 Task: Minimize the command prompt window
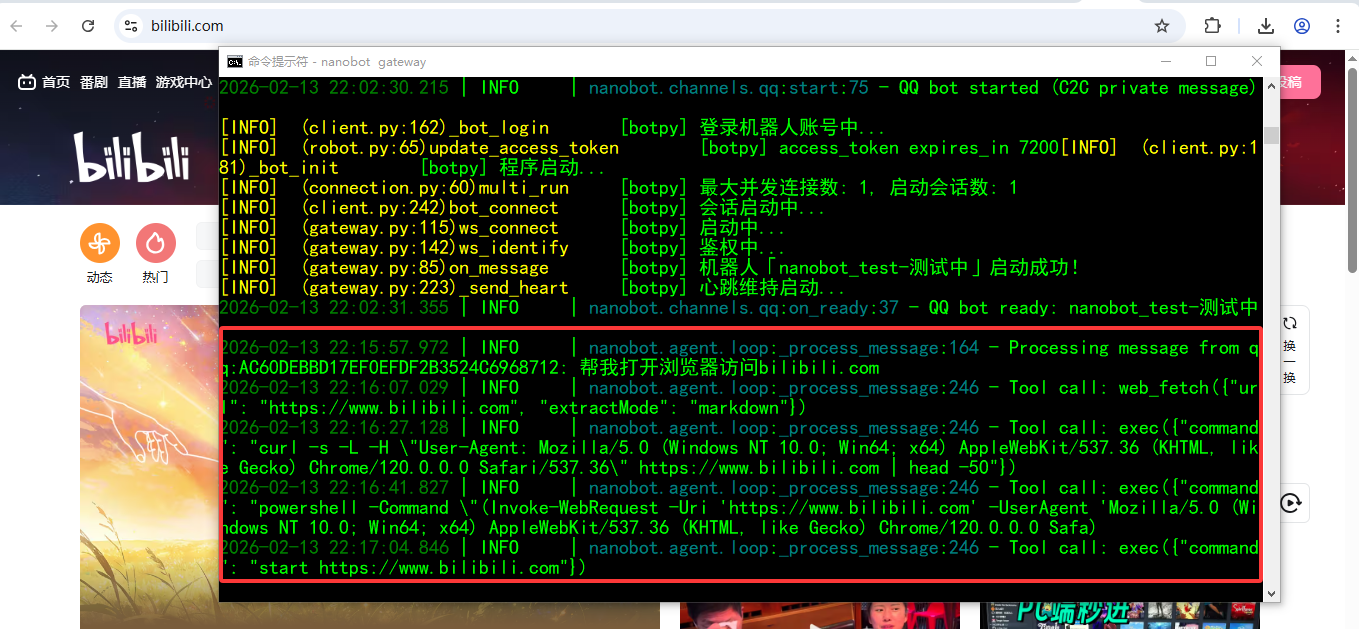(x=1165, y=61)
